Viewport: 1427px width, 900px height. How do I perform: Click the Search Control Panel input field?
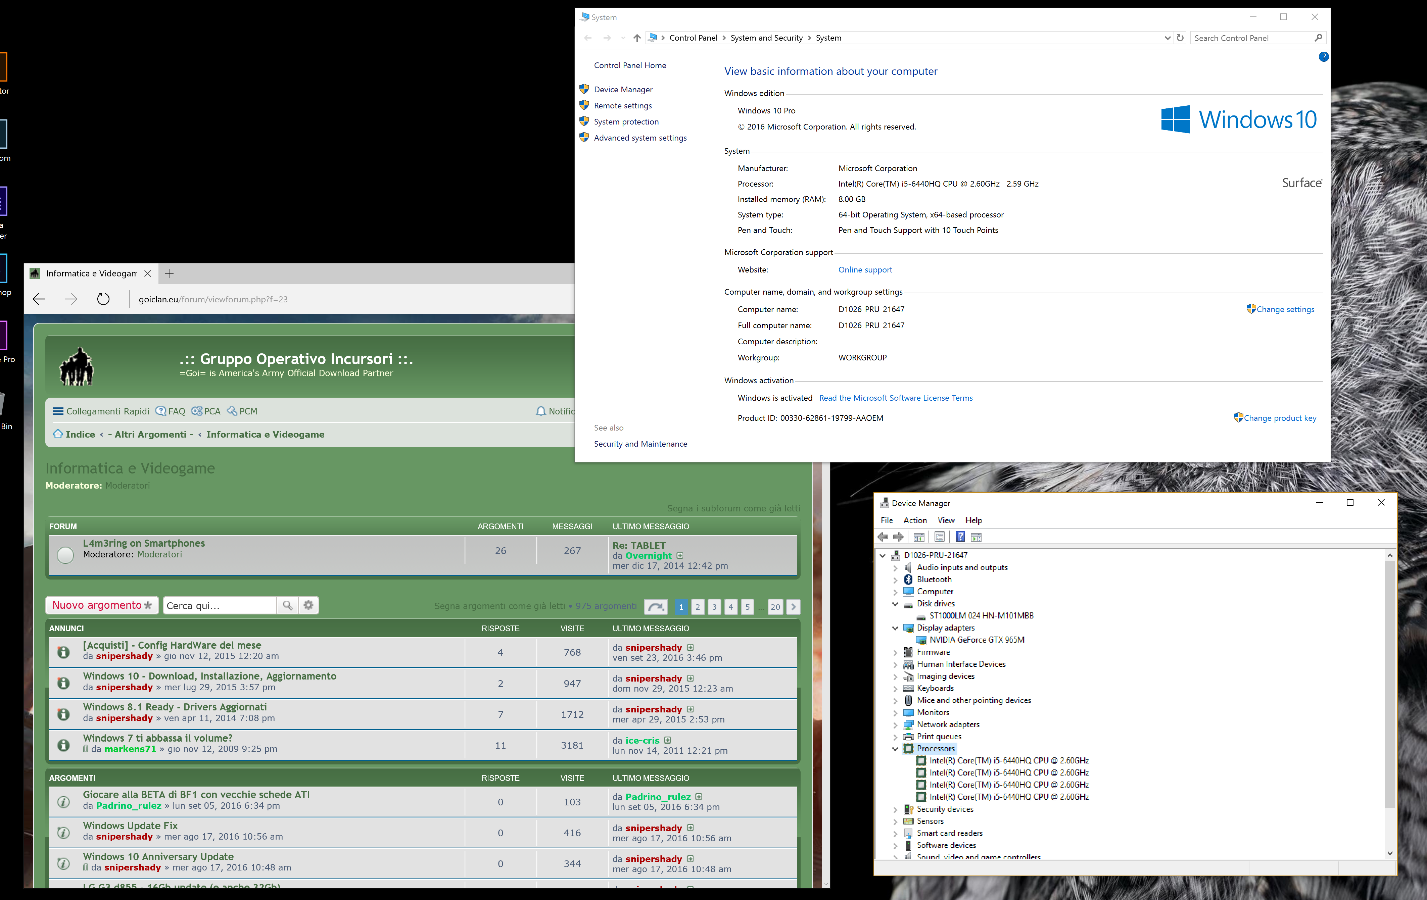(1250, 38)
